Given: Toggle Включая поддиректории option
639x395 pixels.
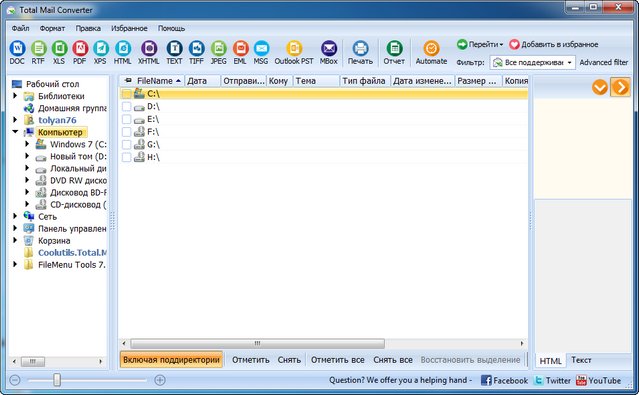Looking at the screenshot, I should click(x=171, y=360).
